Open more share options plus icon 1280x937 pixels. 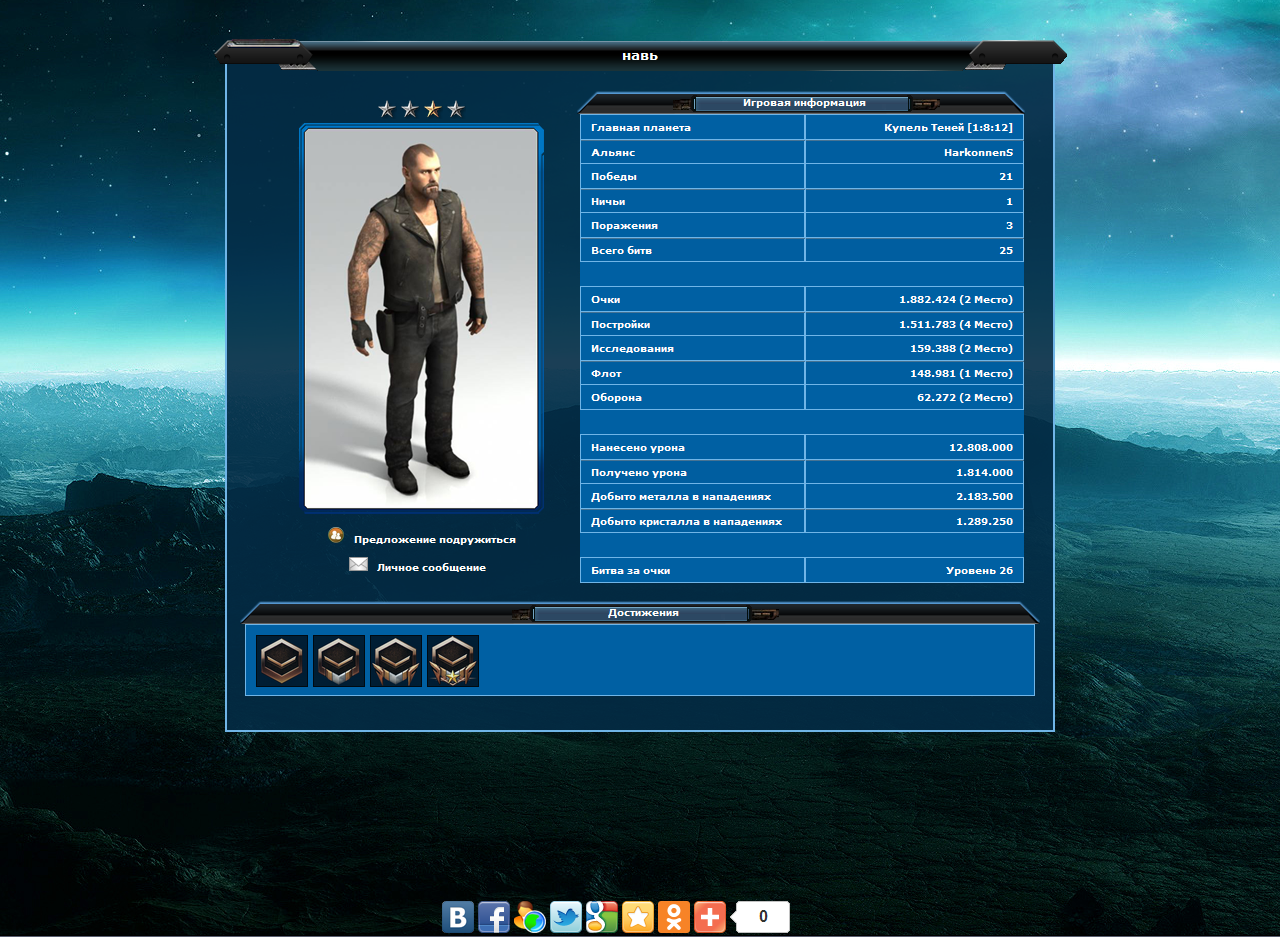coord(710,917)
